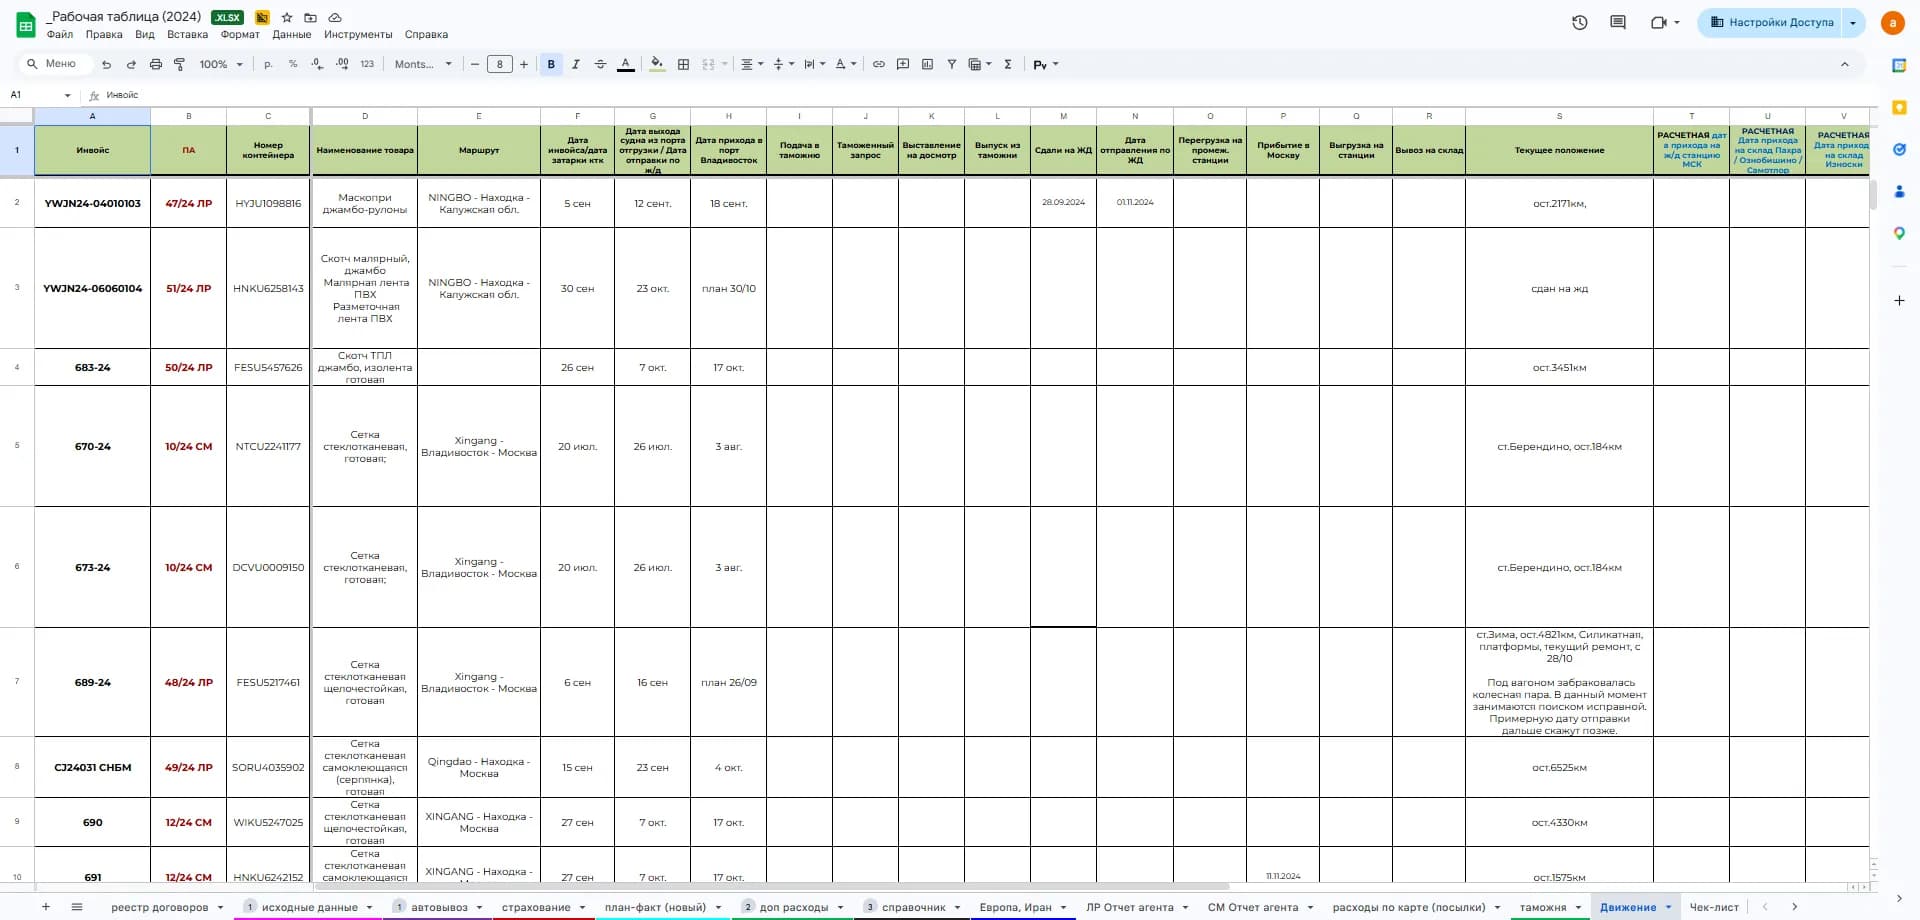
Task: Open meeting camera options
Action: [x=1665, y=22]
